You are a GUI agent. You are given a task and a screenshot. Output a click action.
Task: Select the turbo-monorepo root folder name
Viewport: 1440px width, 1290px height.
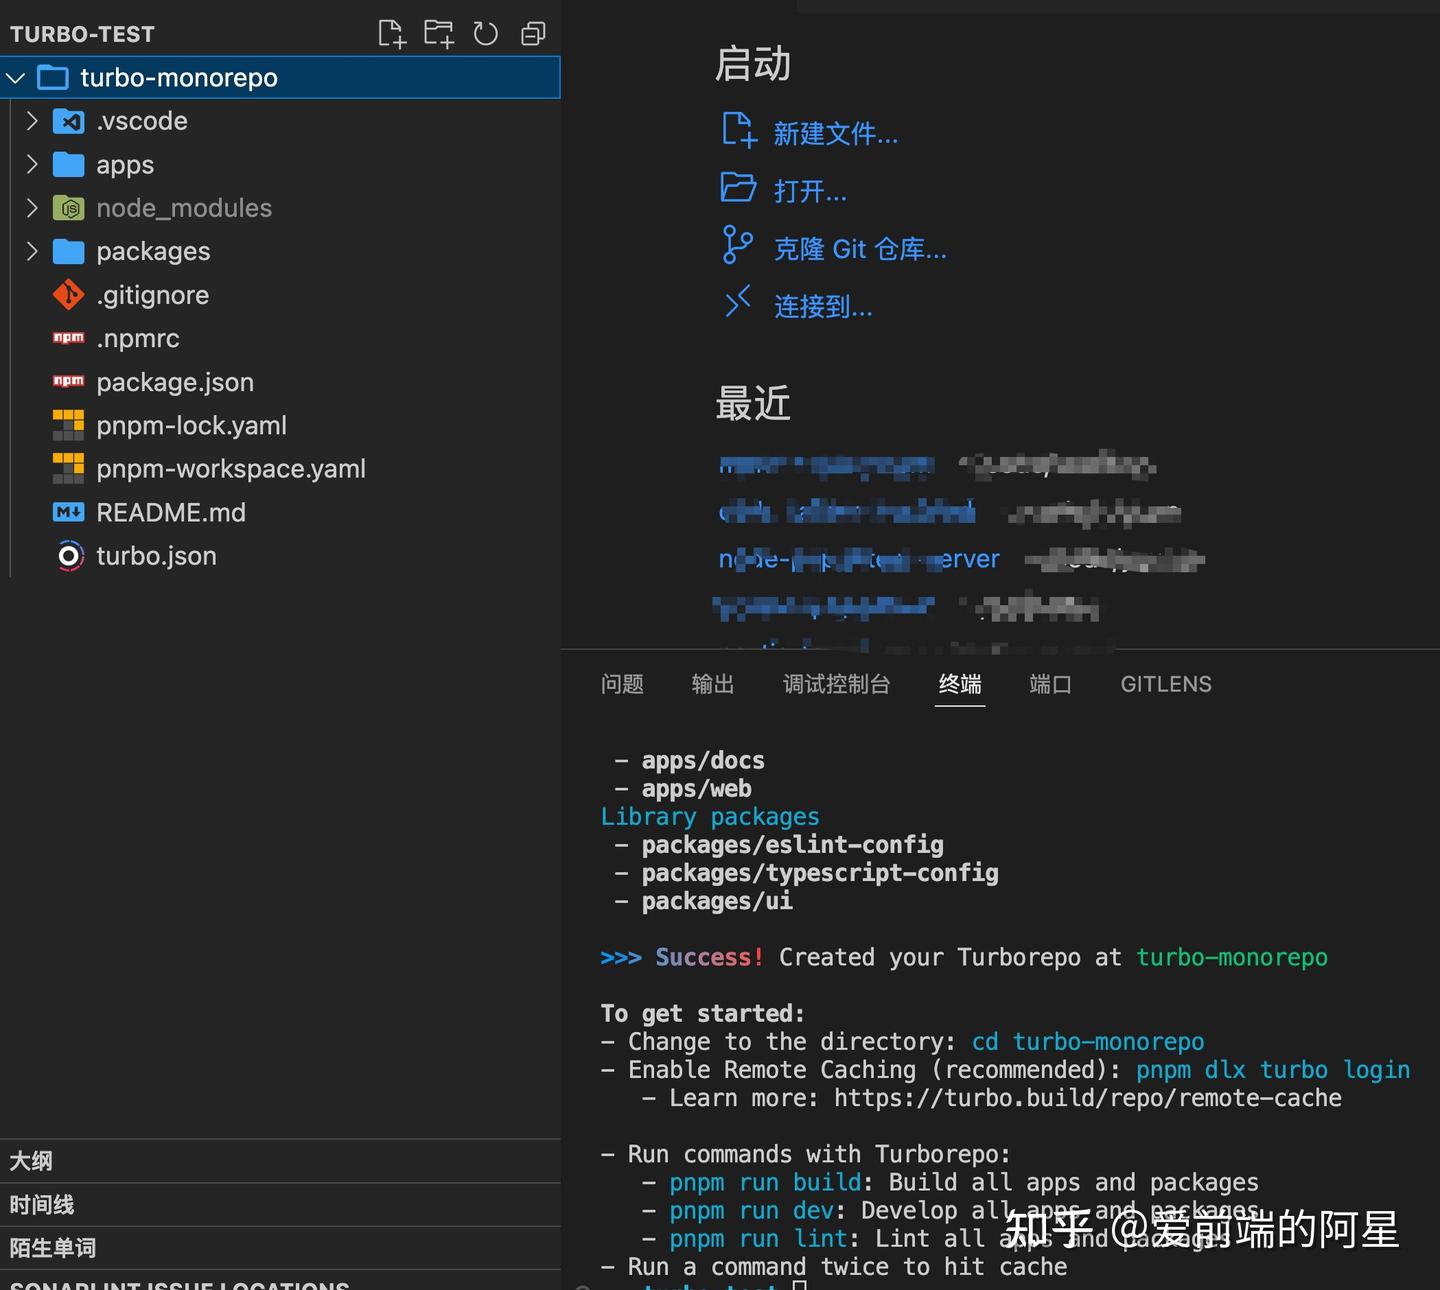point(179,78)
